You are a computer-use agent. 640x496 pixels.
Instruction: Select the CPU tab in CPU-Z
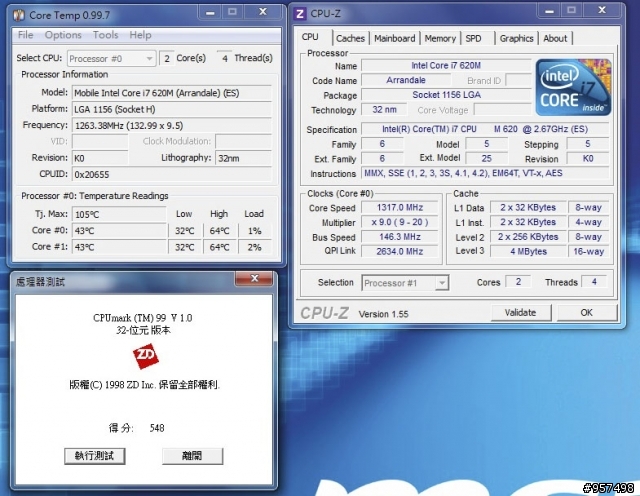click(310, 37)
